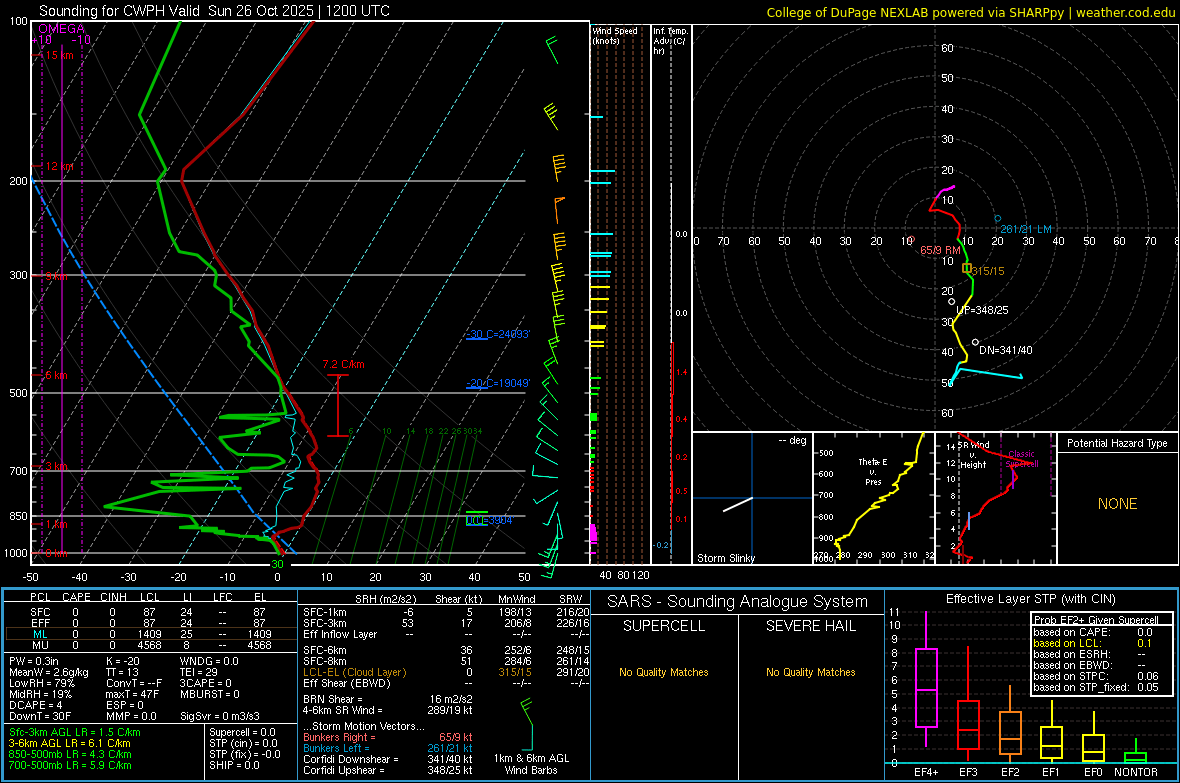Click the K = -20 index value
Viewport: 1180px width, 783px height.
point(123,661)
